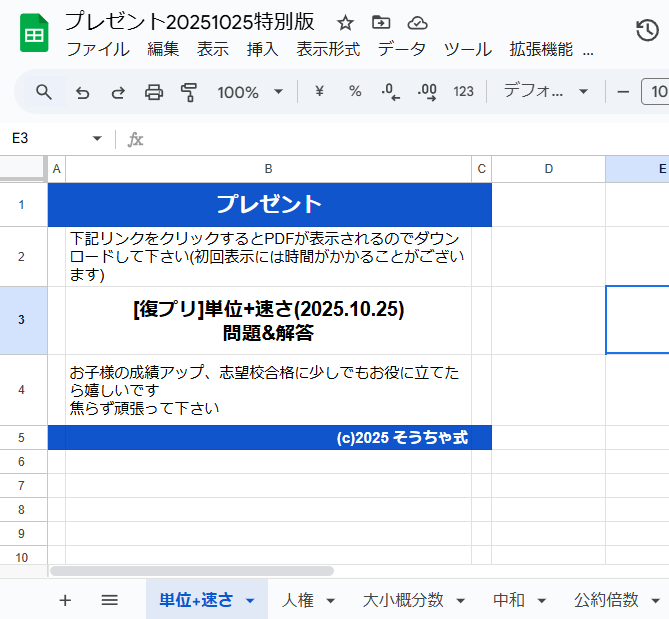Click the horizontal scrollbar thumb
This screenshot has height=619, width=669.
192,571
